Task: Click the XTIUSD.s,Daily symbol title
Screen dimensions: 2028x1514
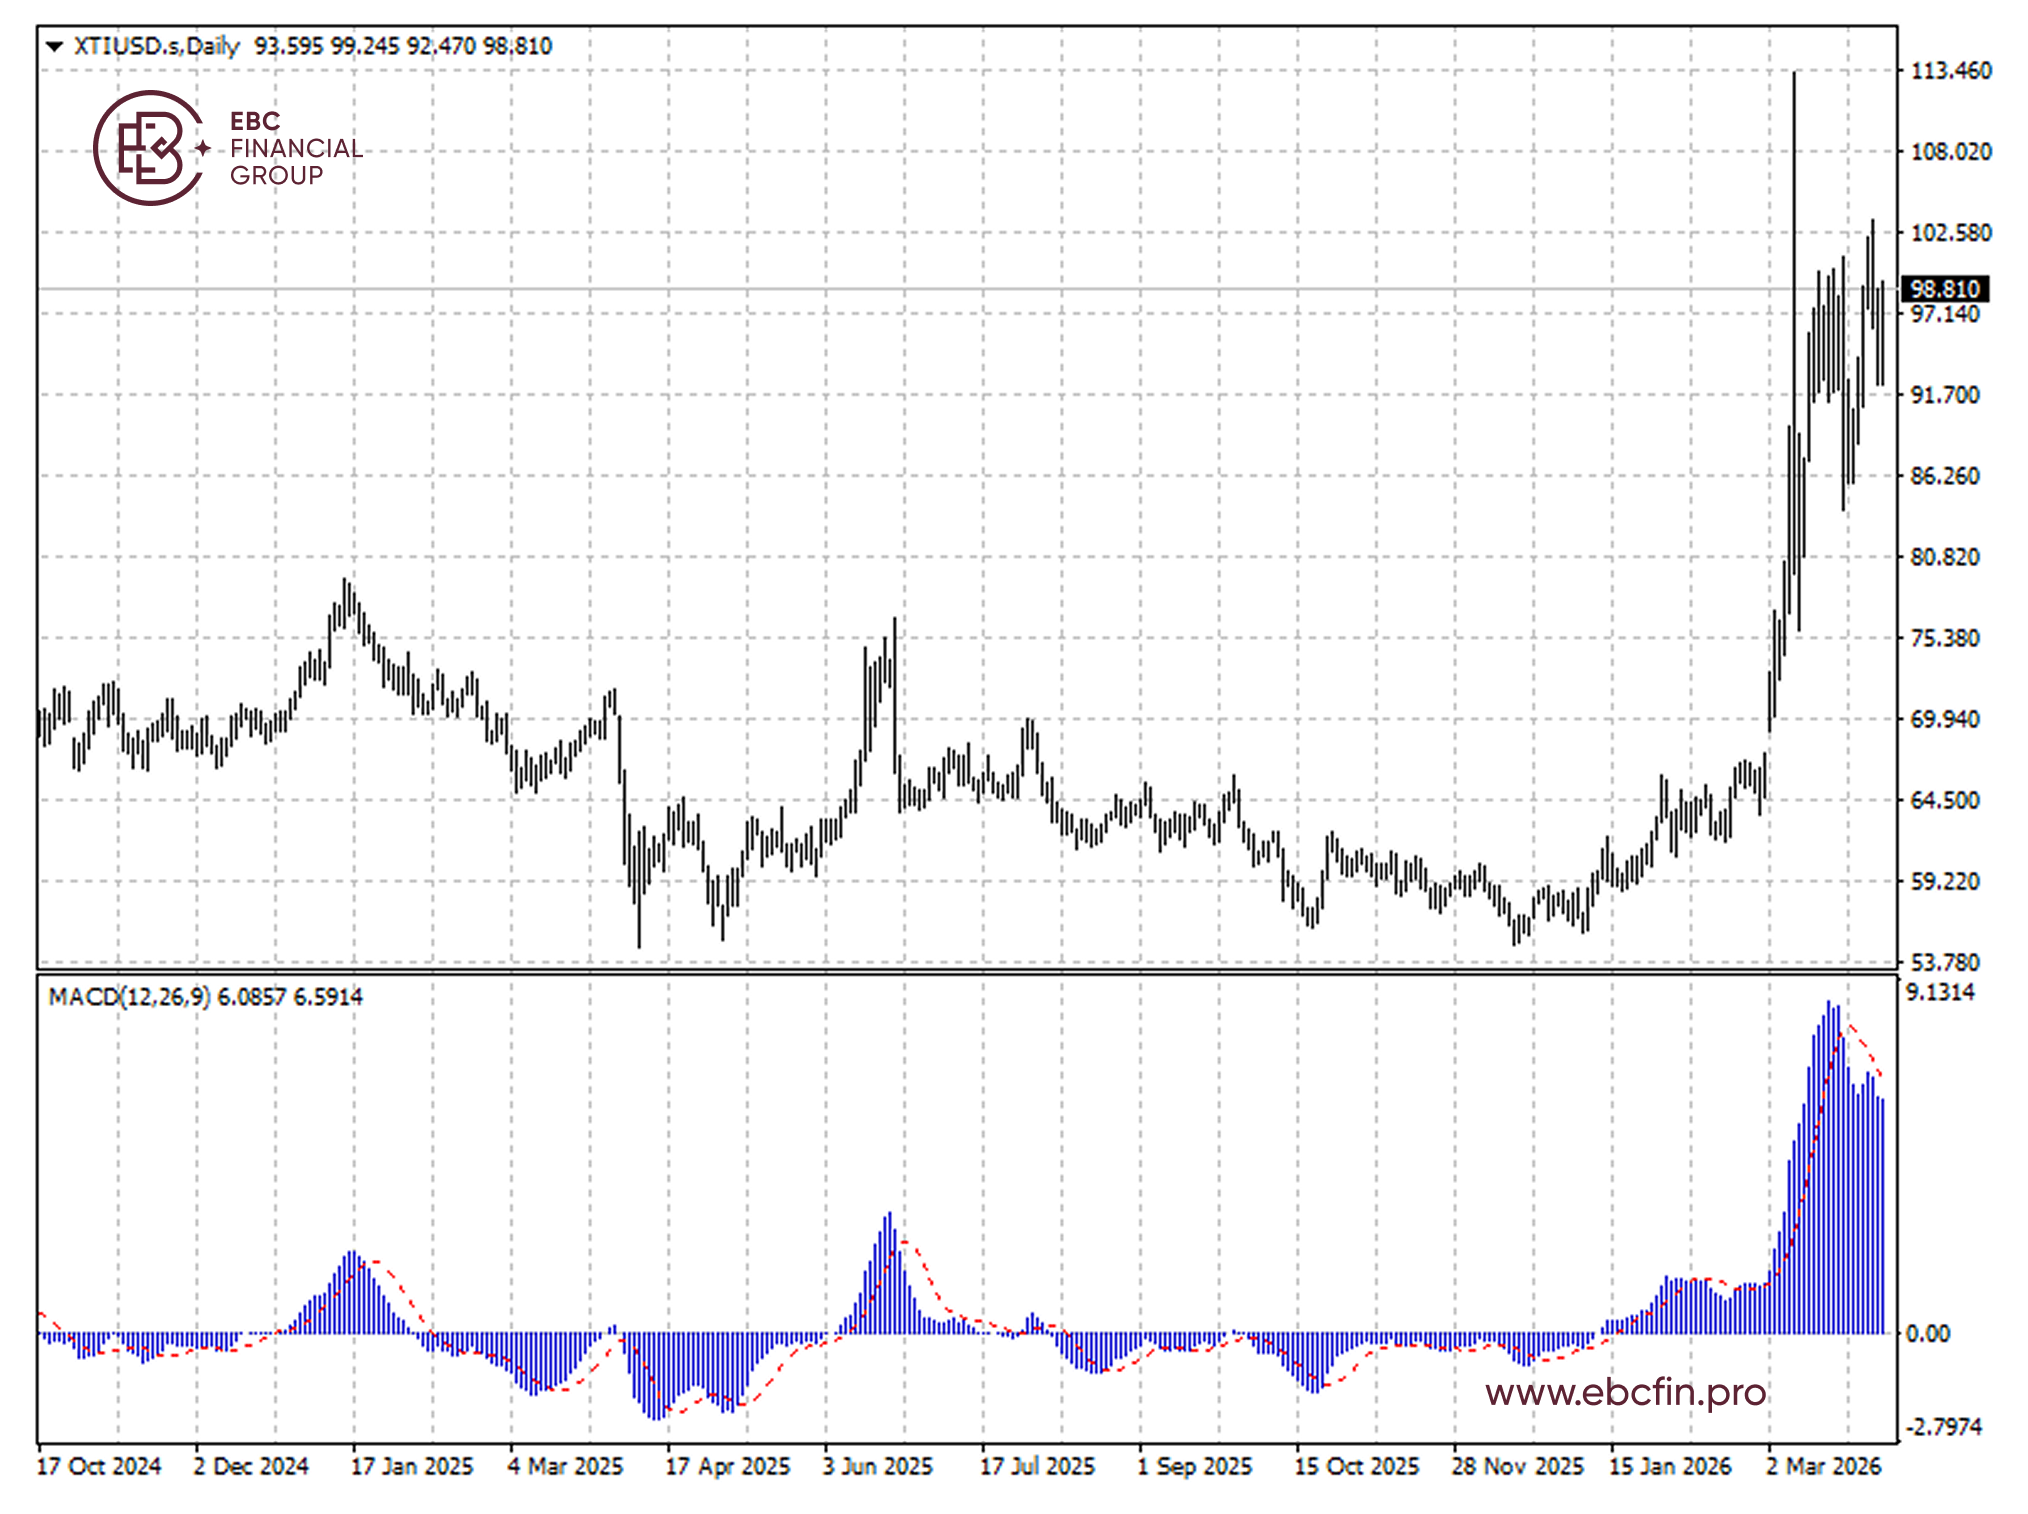Action: coord(157,46)
